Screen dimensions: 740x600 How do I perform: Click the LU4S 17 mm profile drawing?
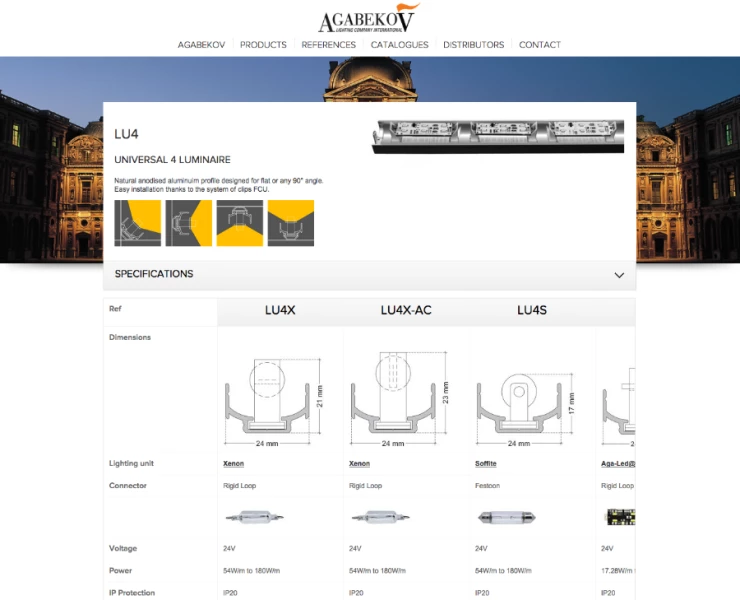[526, 409]
